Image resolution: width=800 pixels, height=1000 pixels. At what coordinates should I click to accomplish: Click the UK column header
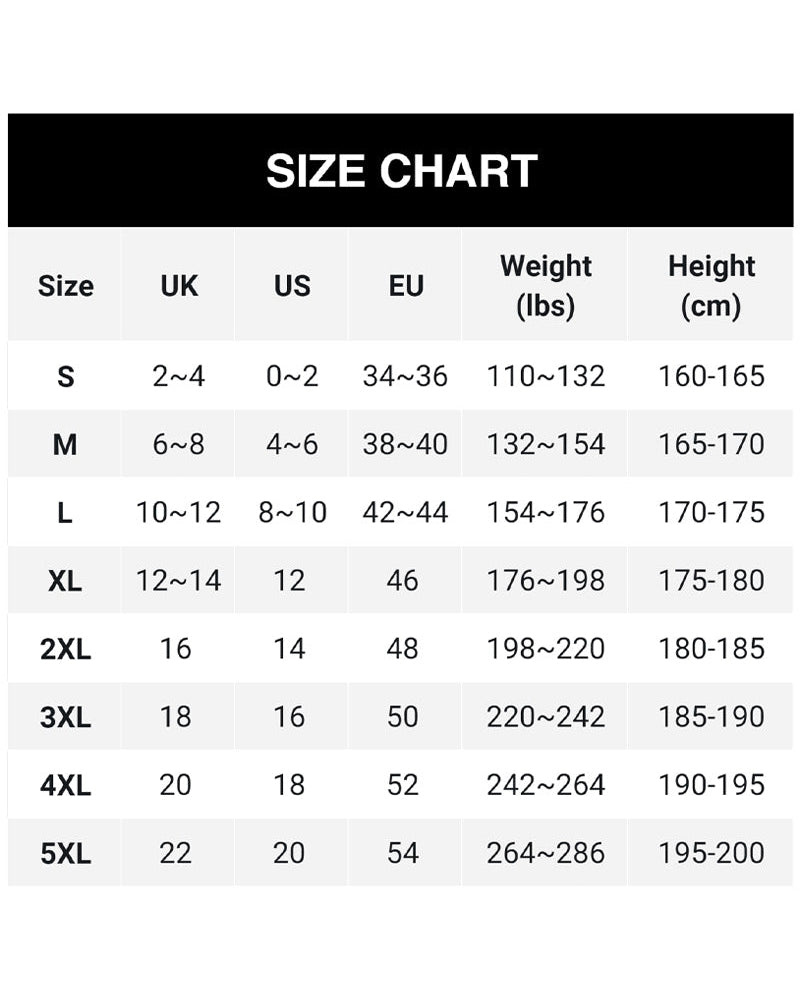179,286
